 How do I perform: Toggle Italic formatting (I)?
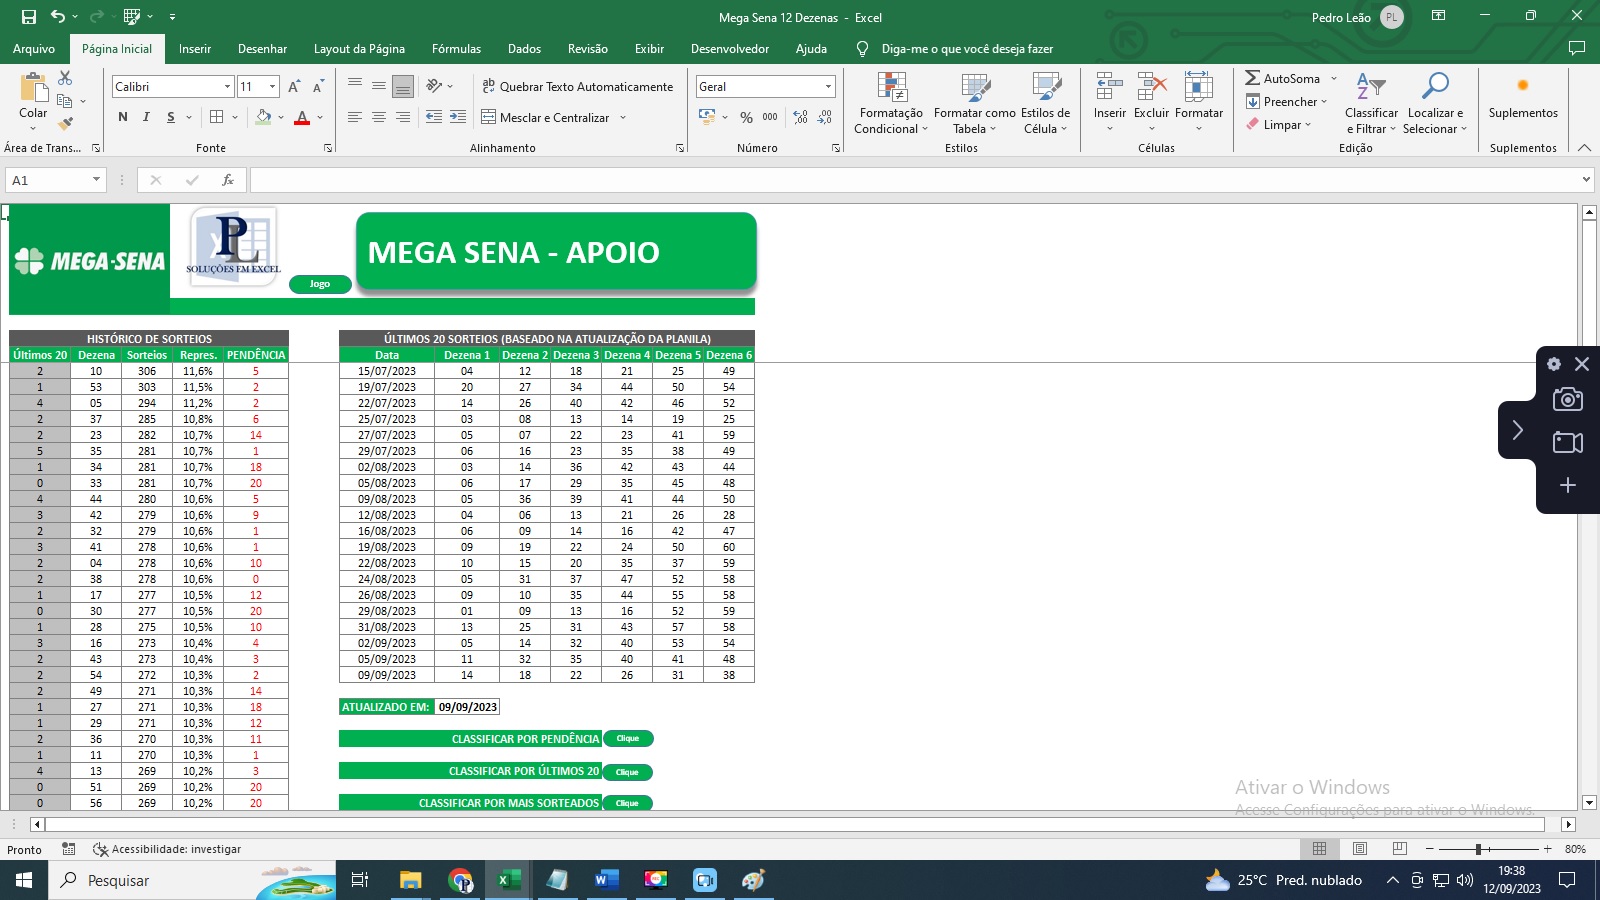coord(146,118)
